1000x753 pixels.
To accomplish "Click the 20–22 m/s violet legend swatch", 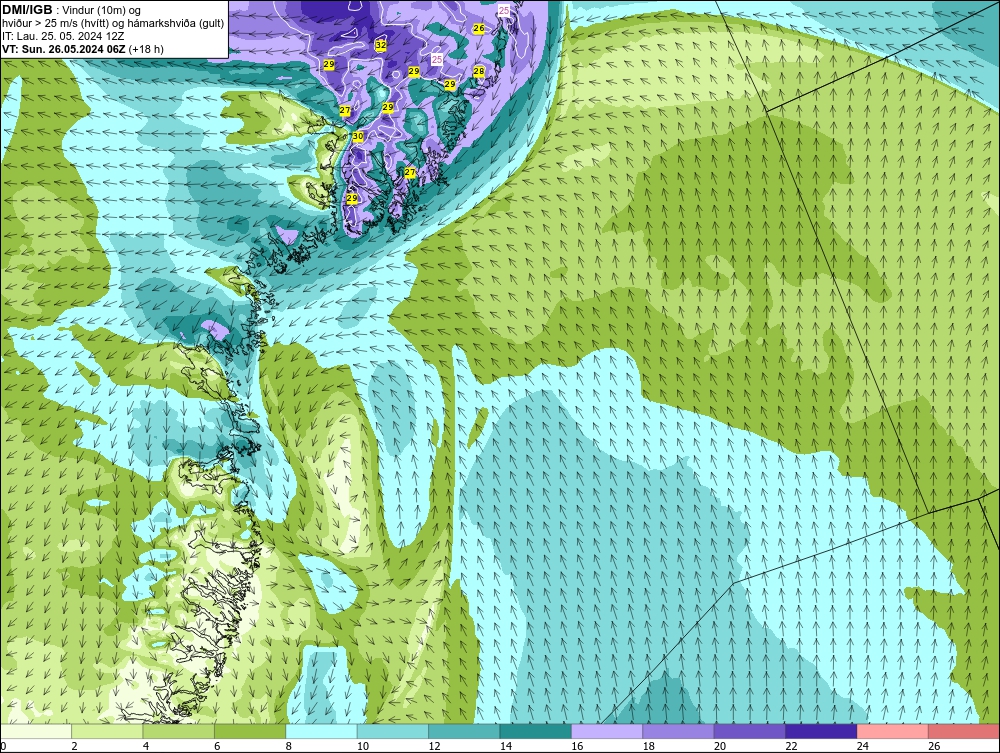I will [750, 731].
